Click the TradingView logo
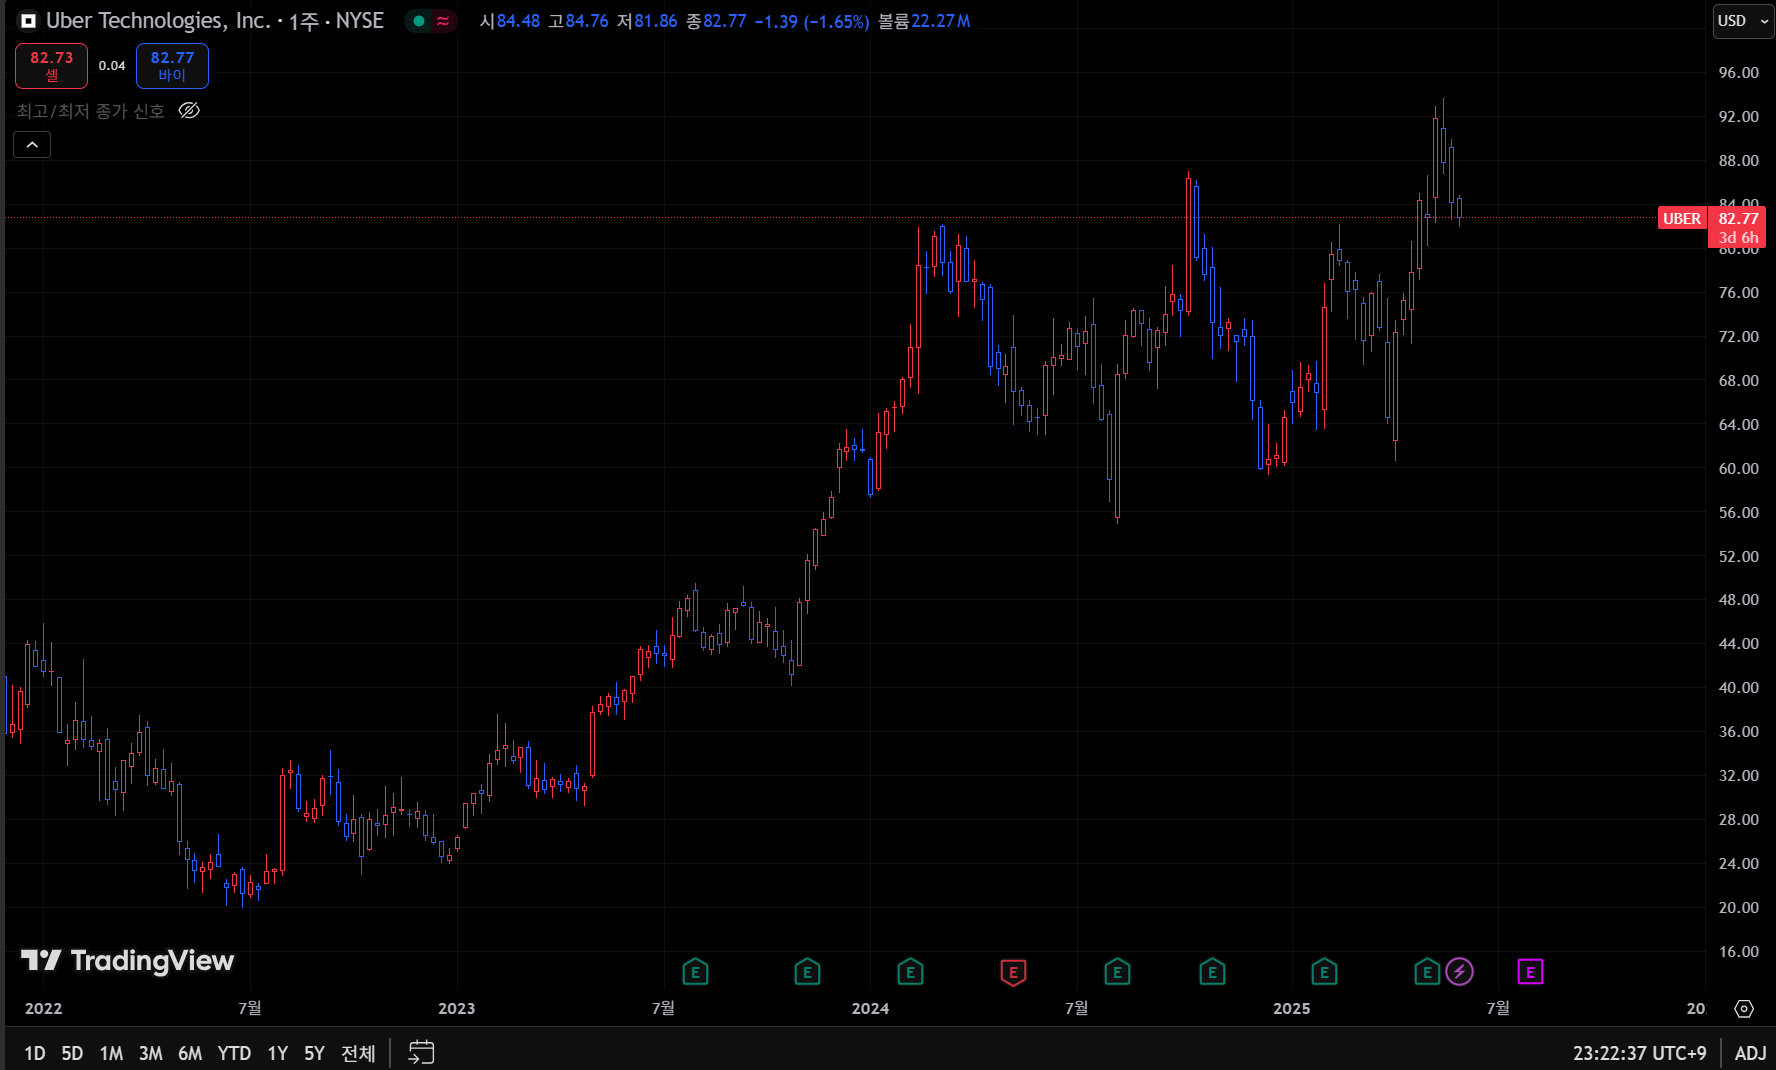Screen dimensions: 1776x1070 [x=127, y=961]
